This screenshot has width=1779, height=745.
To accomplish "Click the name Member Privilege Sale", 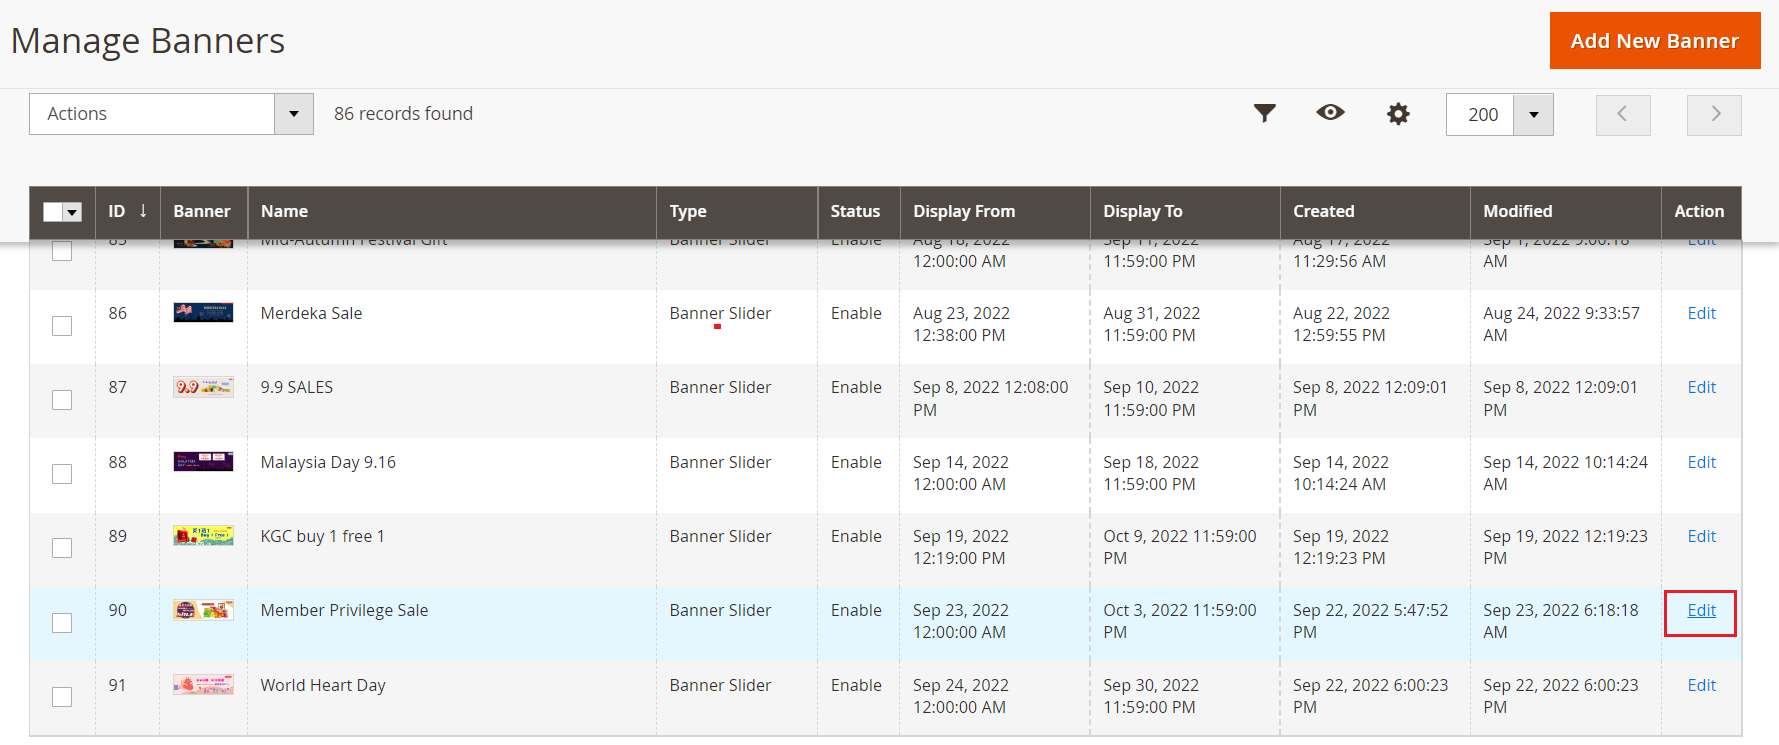I will point(344,610).
